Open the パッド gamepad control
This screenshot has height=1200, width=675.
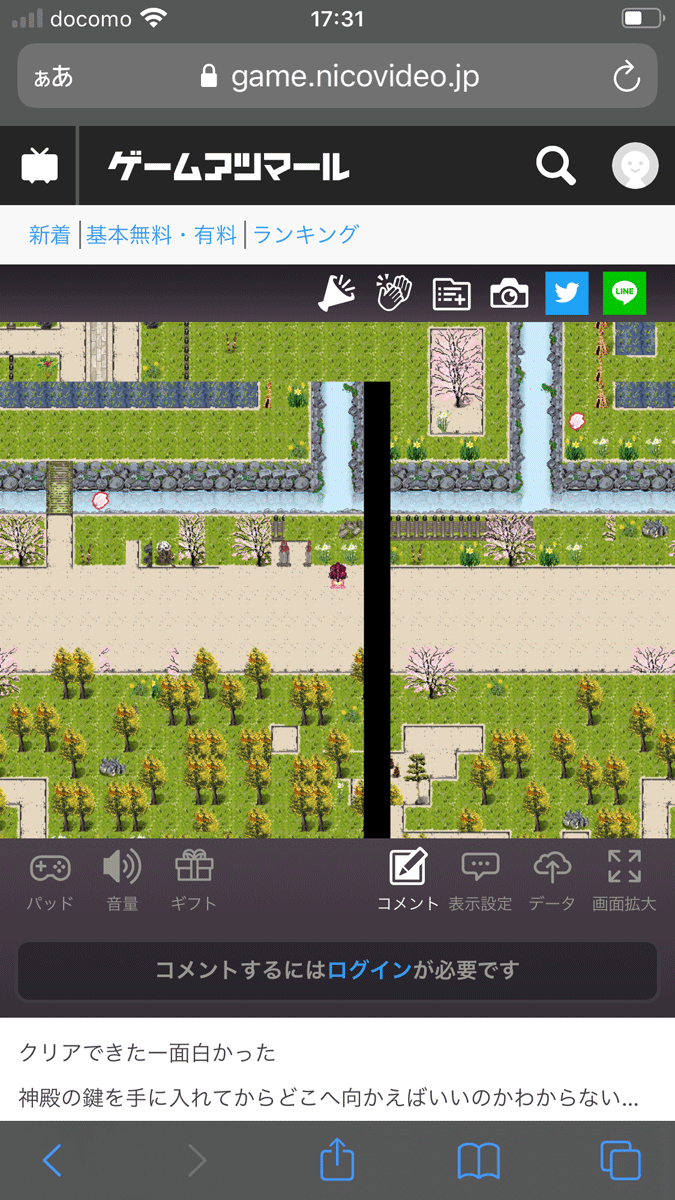coord(50,880)
